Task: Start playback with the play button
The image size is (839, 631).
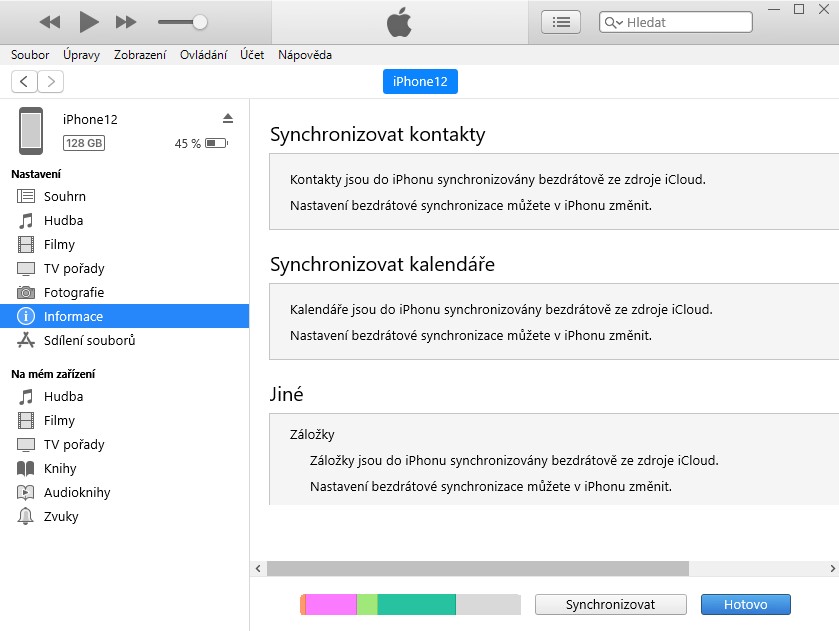Action: coord(89,22)
